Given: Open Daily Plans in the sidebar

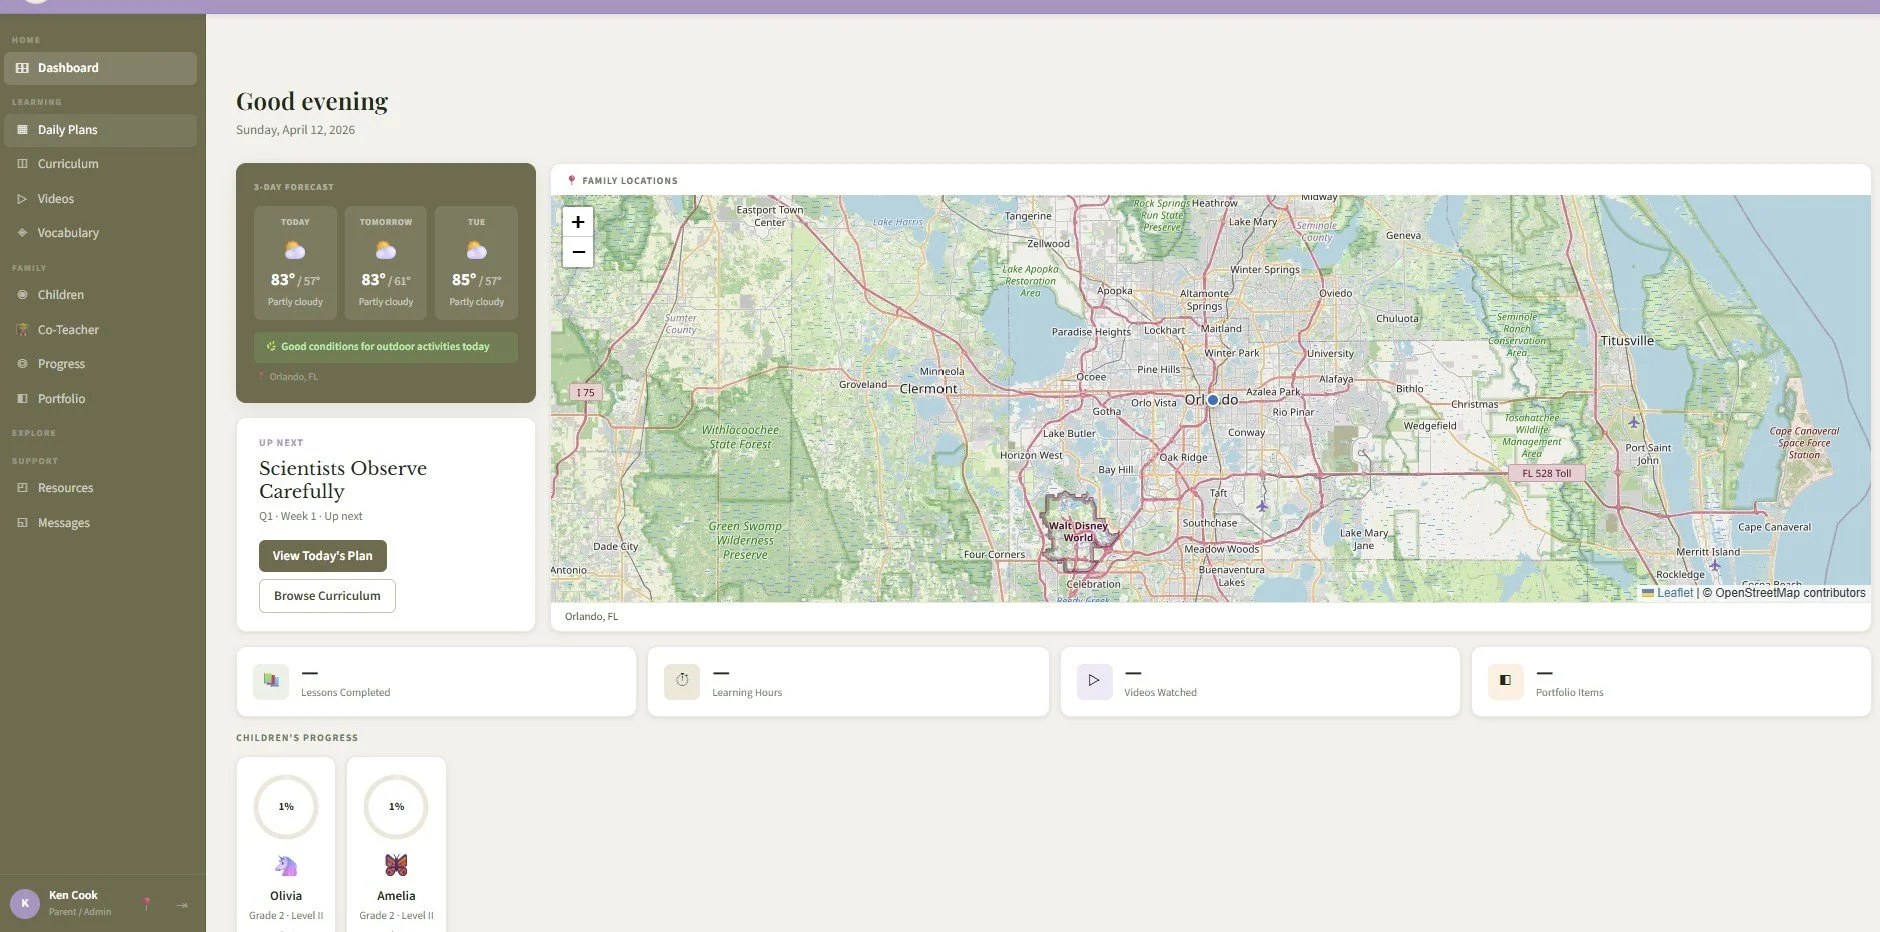Looking at the screenshot, I should [100, 130].
